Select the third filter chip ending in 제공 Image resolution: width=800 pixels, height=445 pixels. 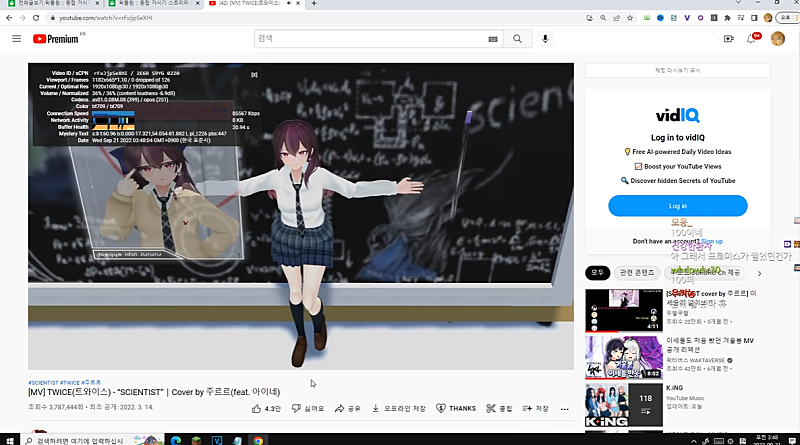[706, 273]
